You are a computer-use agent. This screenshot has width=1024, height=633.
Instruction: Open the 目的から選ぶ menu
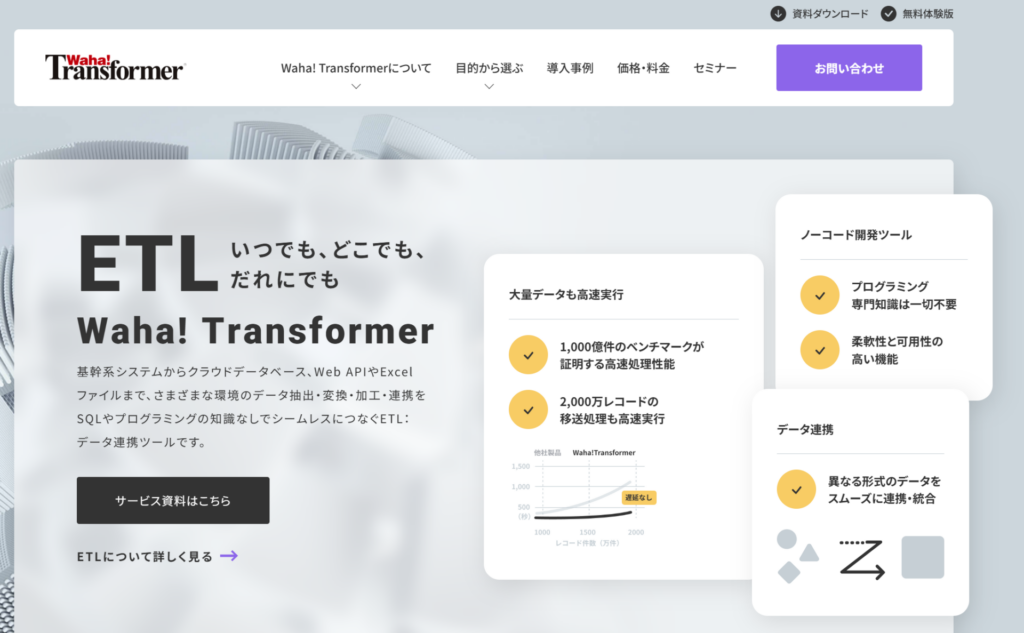(489, 68)
